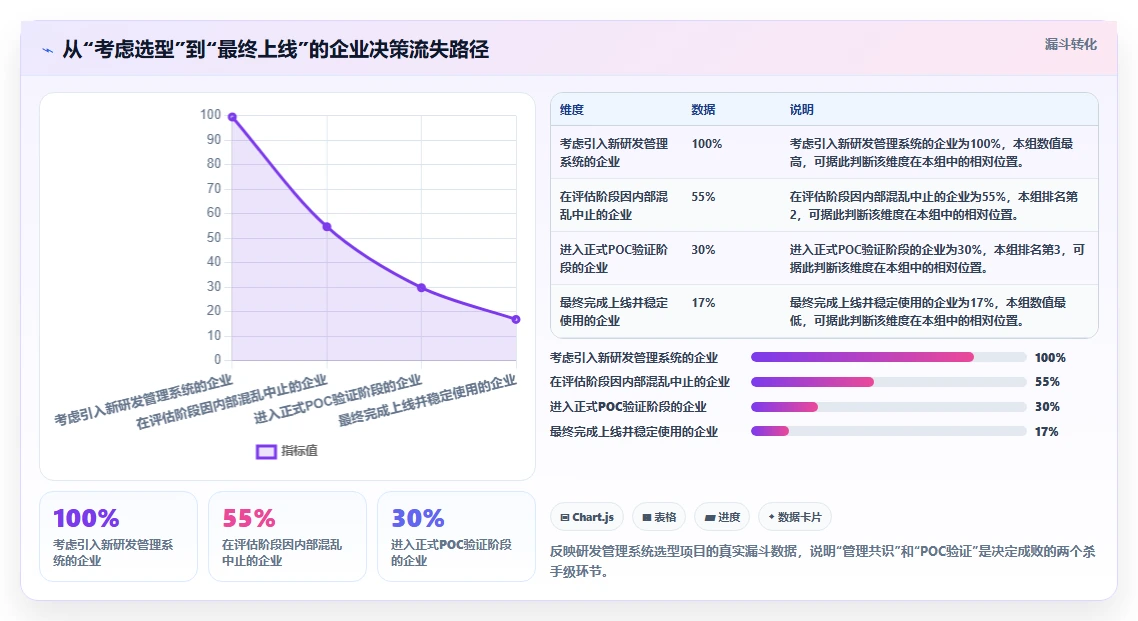Click the lightning icon beside the title
This screenshot has height=621, width=1138.
point(48,50)
